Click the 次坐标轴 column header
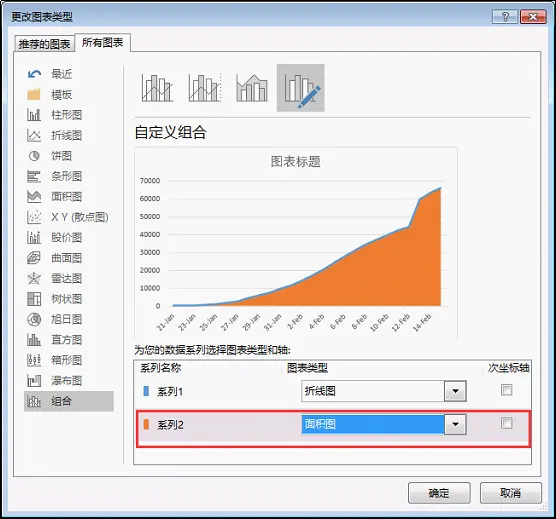Screen dimensions: 556x519 coord(508,368)
